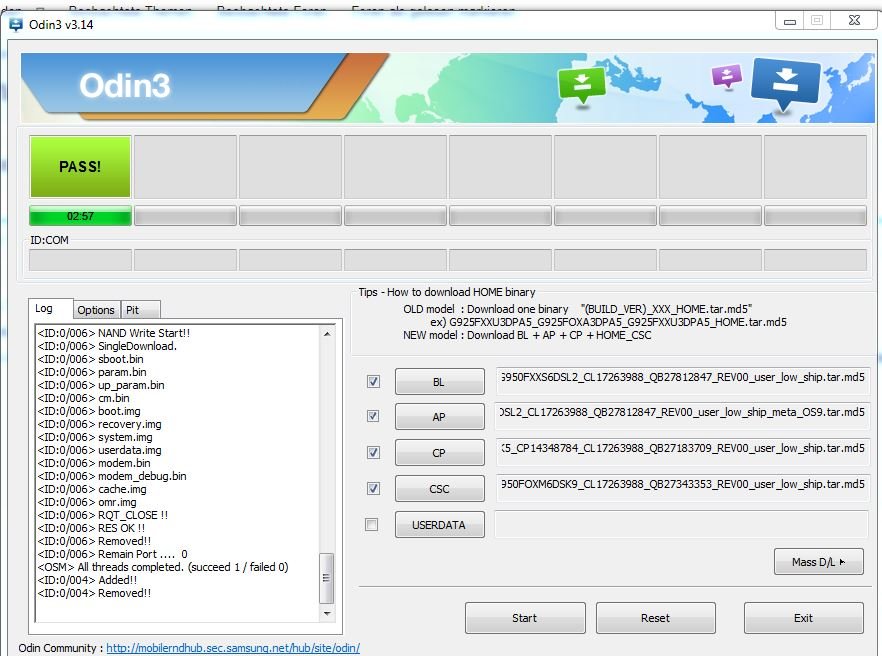
Task: Close the Odin3 window
Action: coord(854,21)
